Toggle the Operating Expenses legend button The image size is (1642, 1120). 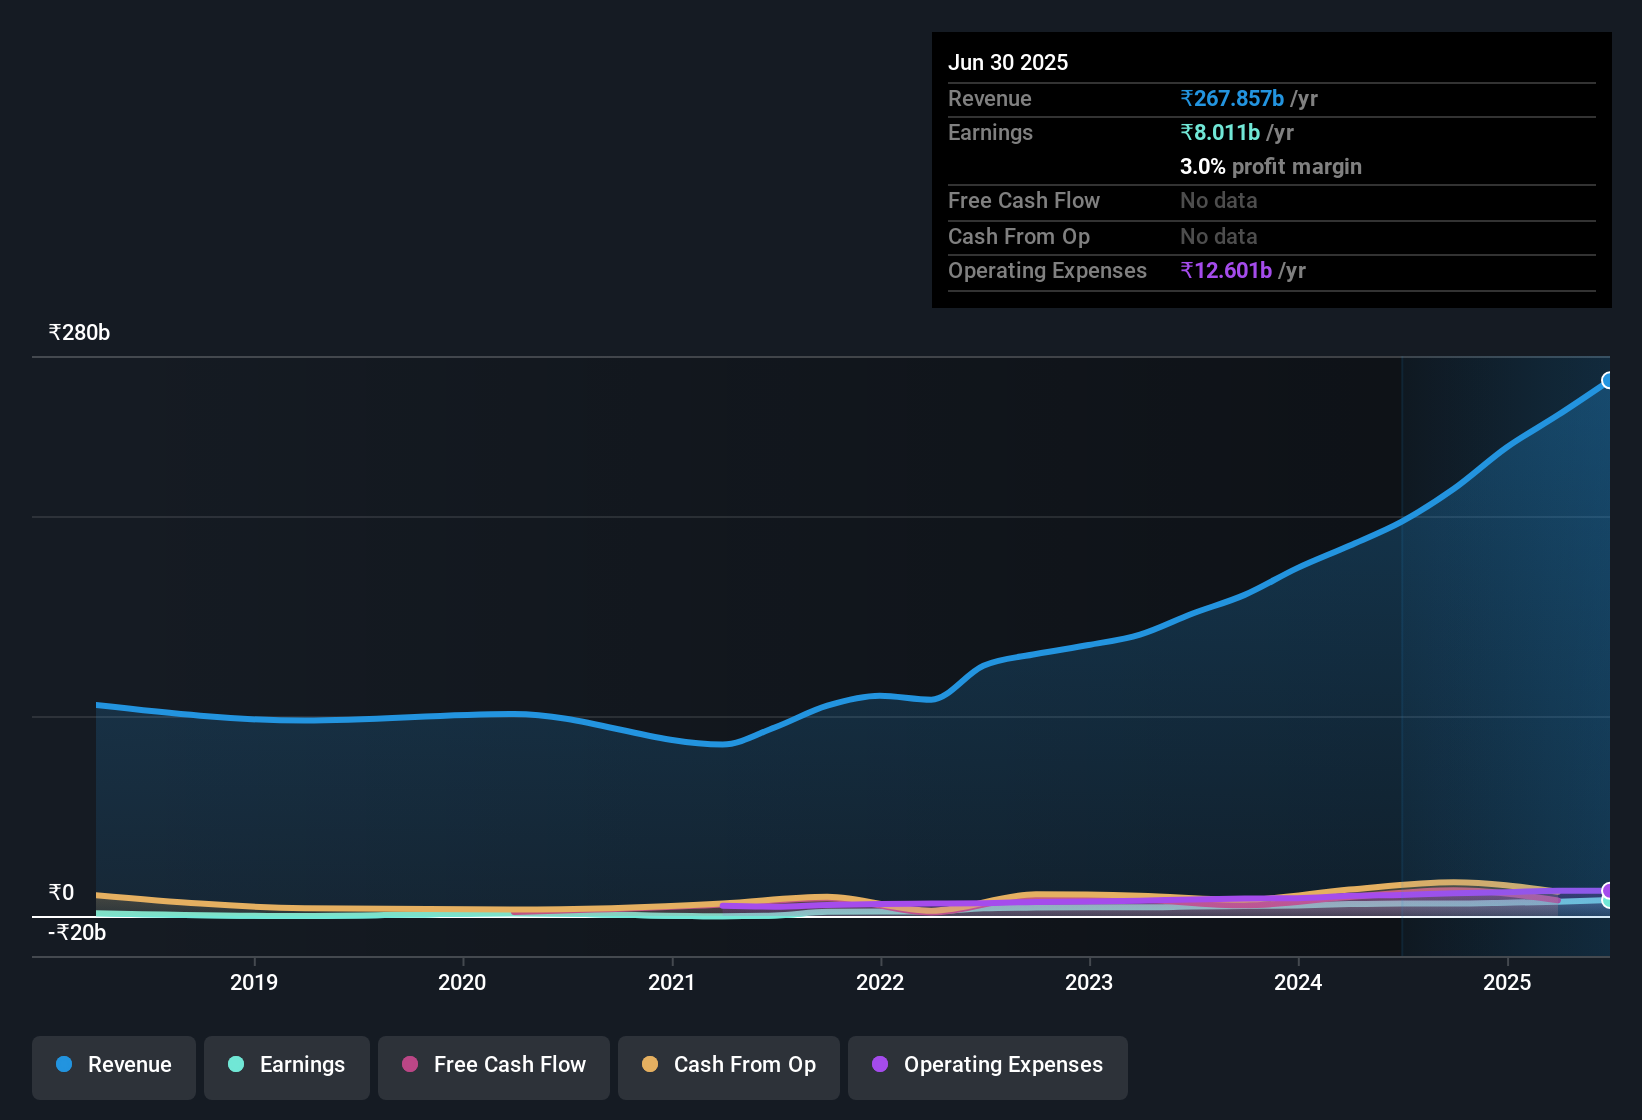[988, 1066]
